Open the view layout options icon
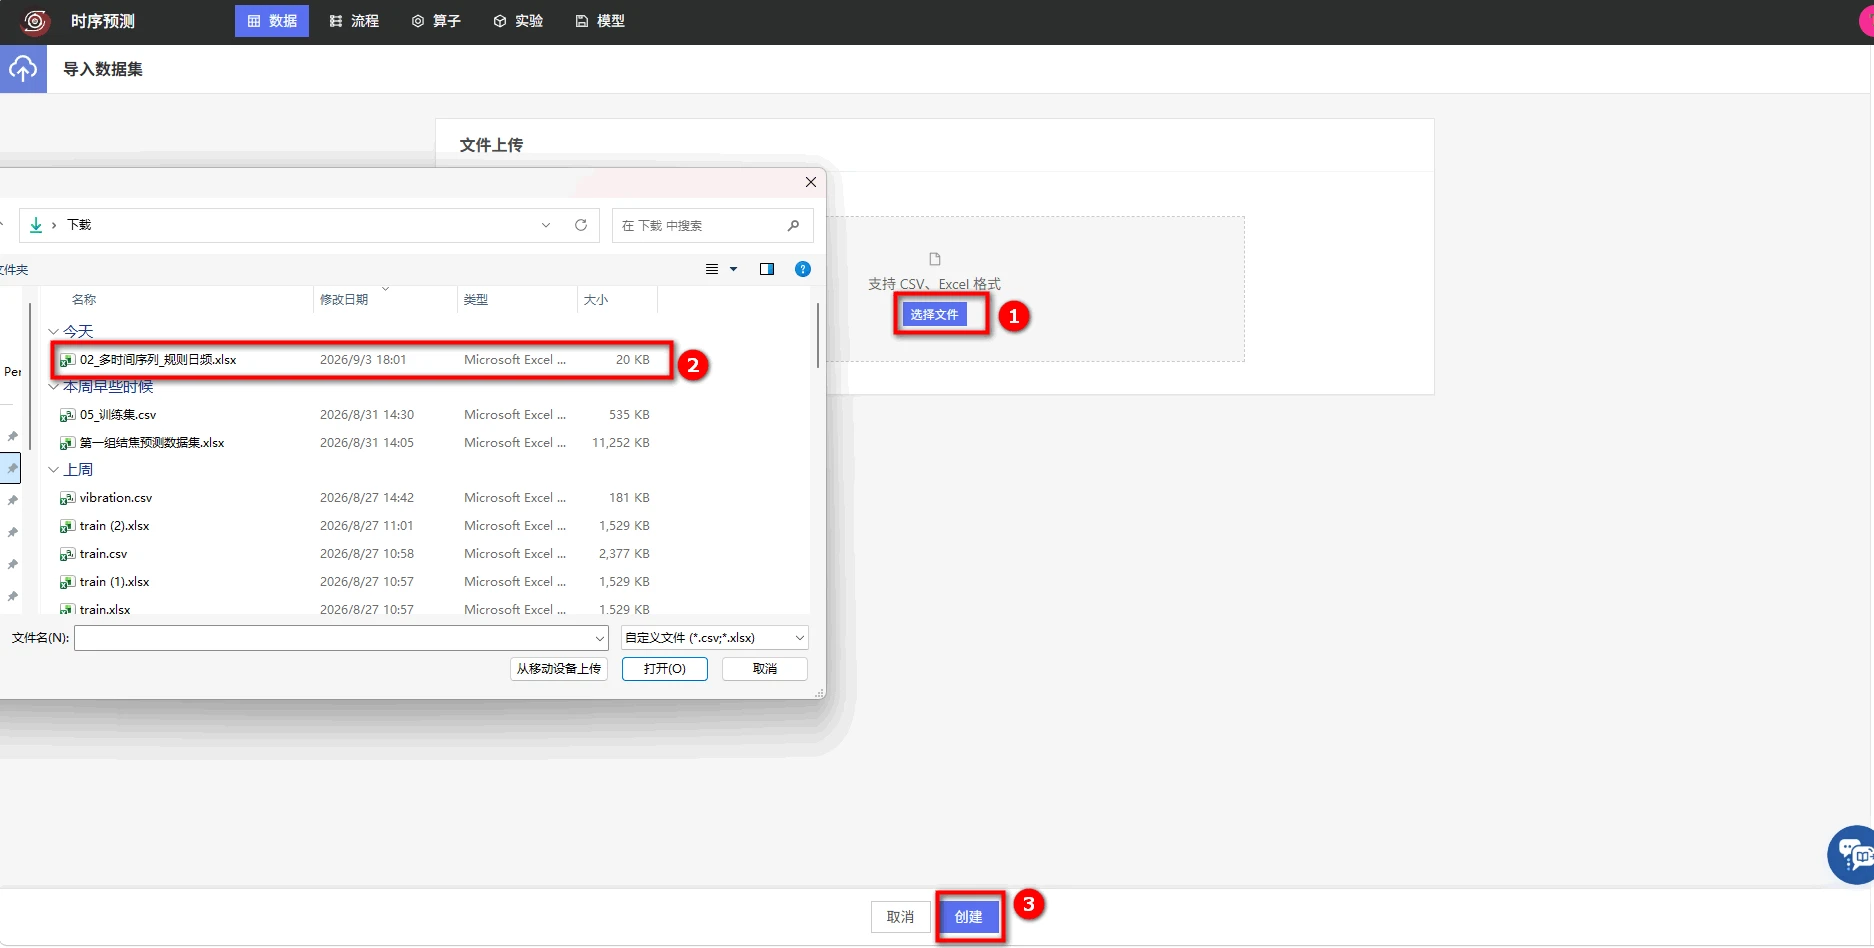 (712, 269)
